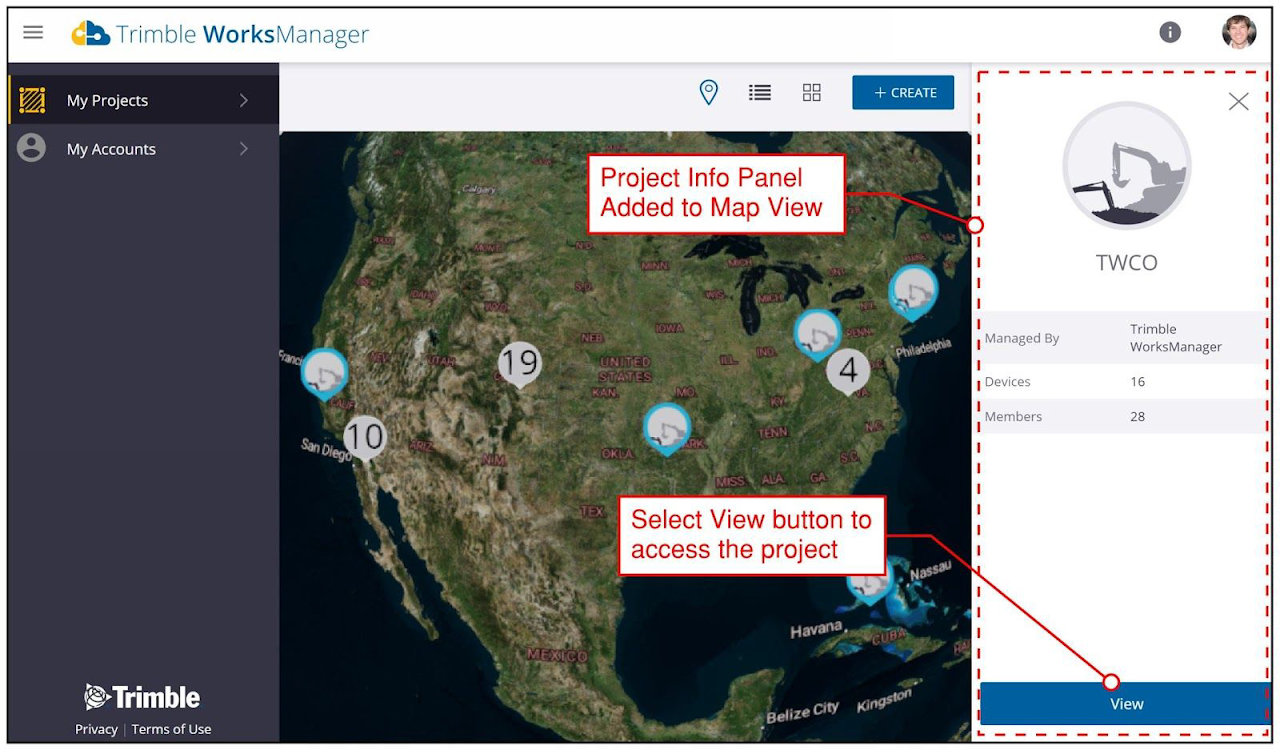Image resolution: width=1280 pixels, height=750 pixels.
Task: Open the cluster marker labeled 4
Action: 848,371
